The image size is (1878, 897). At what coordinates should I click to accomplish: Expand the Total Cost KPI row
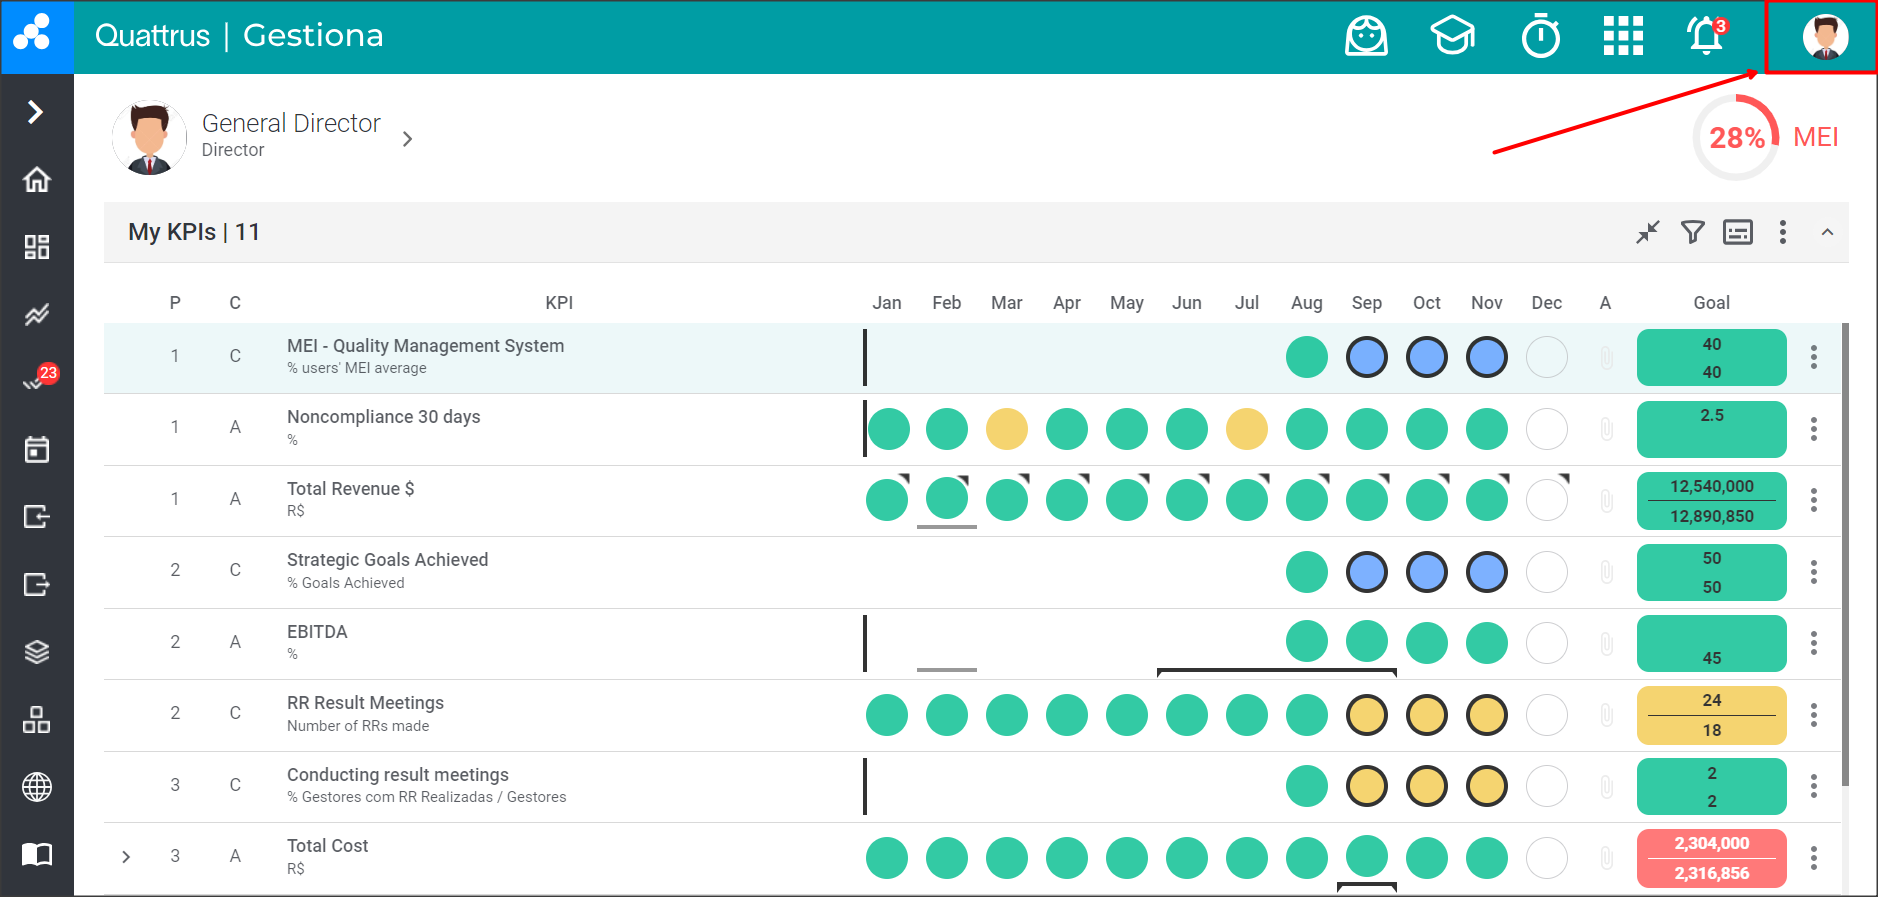click(x=126, y=857)
